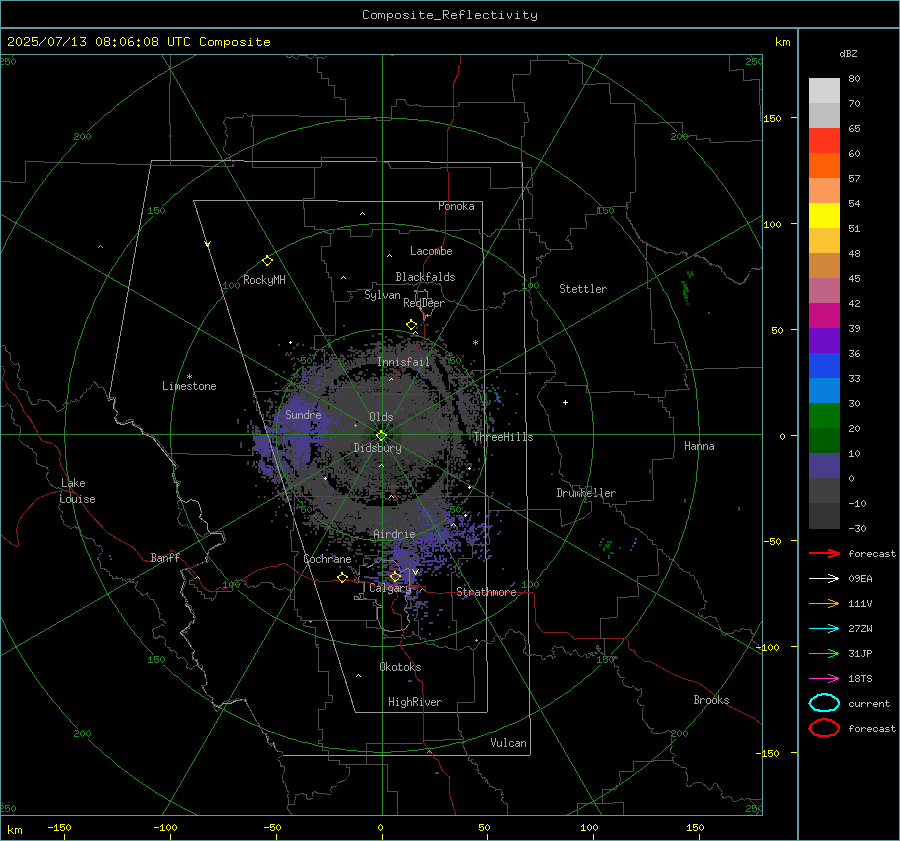Click the Banff city label
Screen dimensions: 900x841
tap(165, 557)
